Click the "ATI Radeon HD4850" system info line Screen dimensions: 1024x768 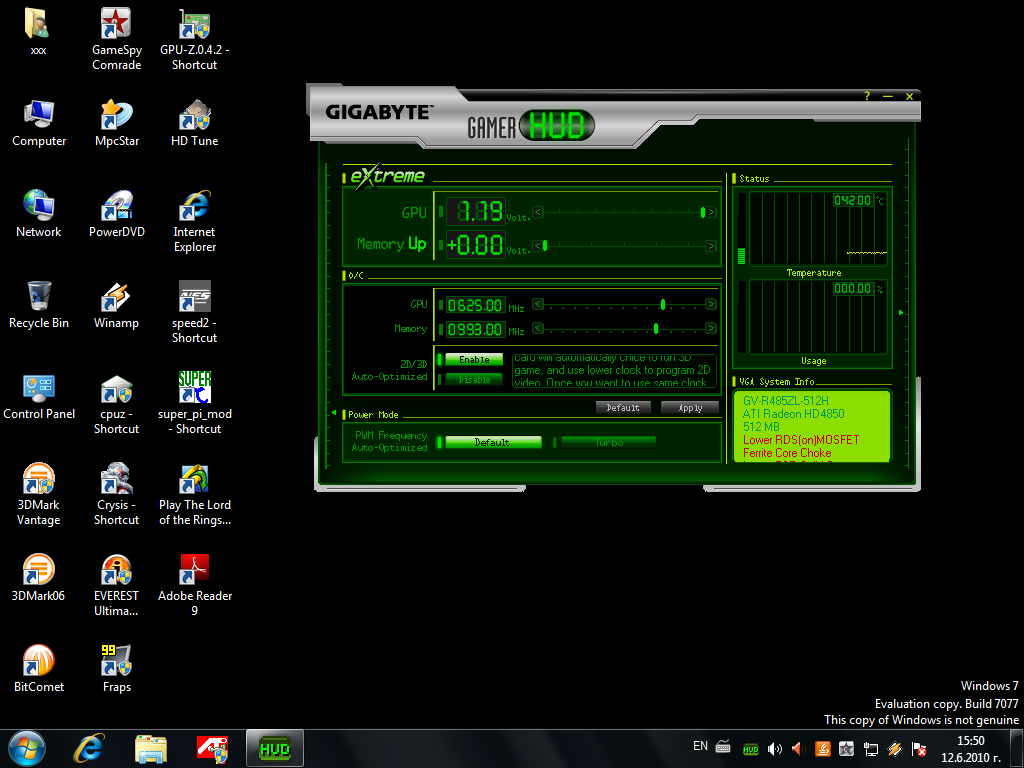pos(793,414)
